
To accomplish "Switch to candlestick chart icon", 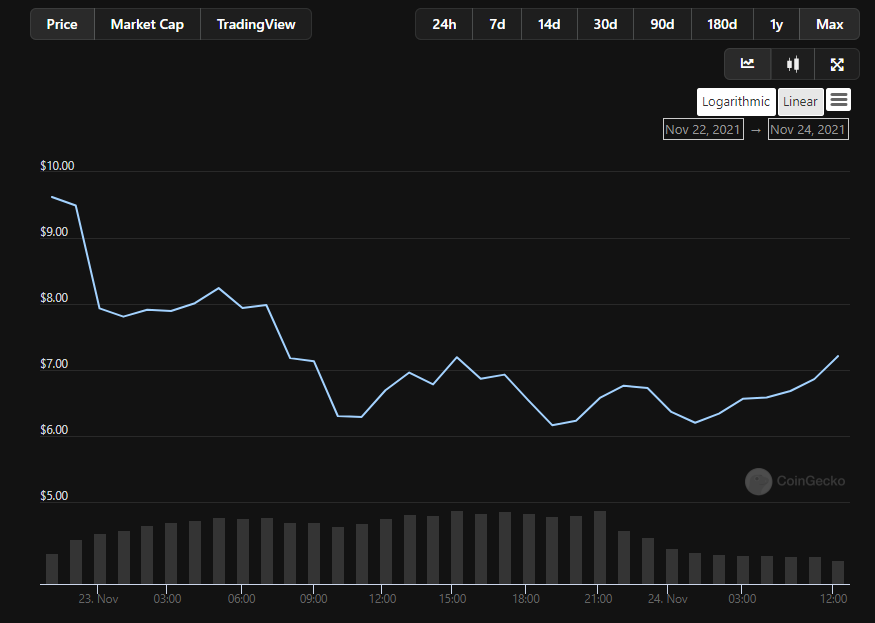I will click(x=793, y=64).
